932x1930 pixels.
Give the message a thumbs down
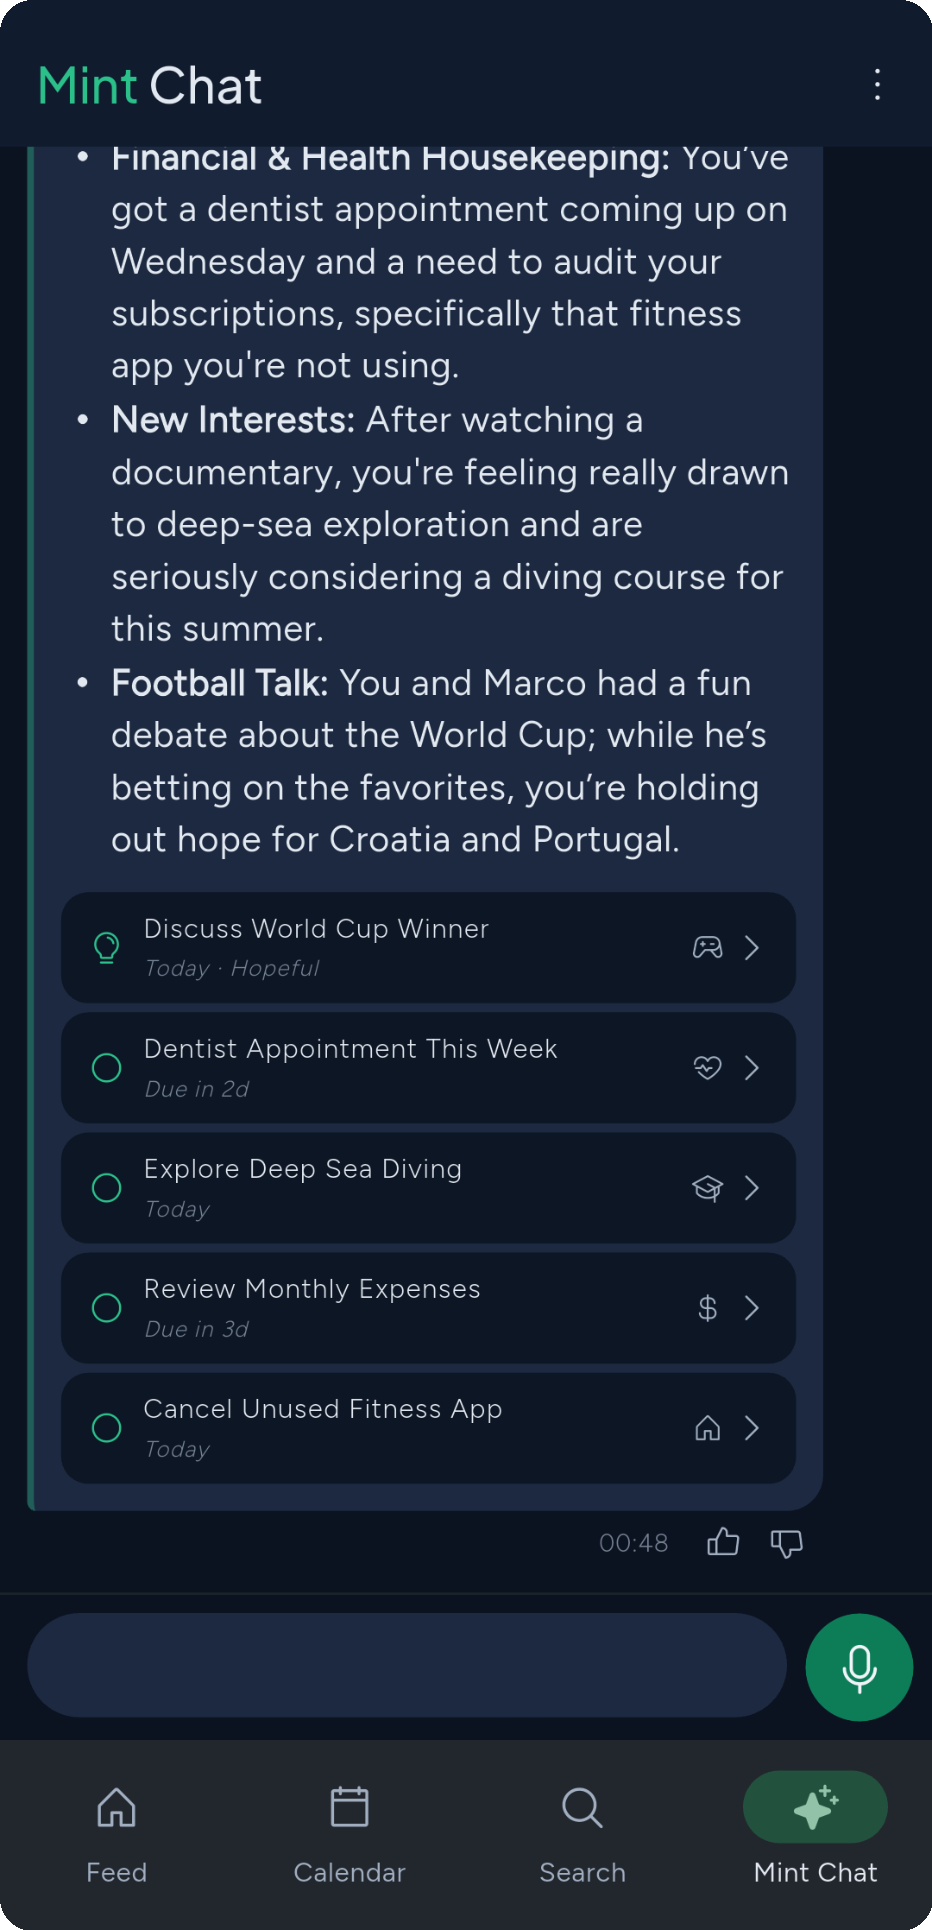[x=787, y=1543]
